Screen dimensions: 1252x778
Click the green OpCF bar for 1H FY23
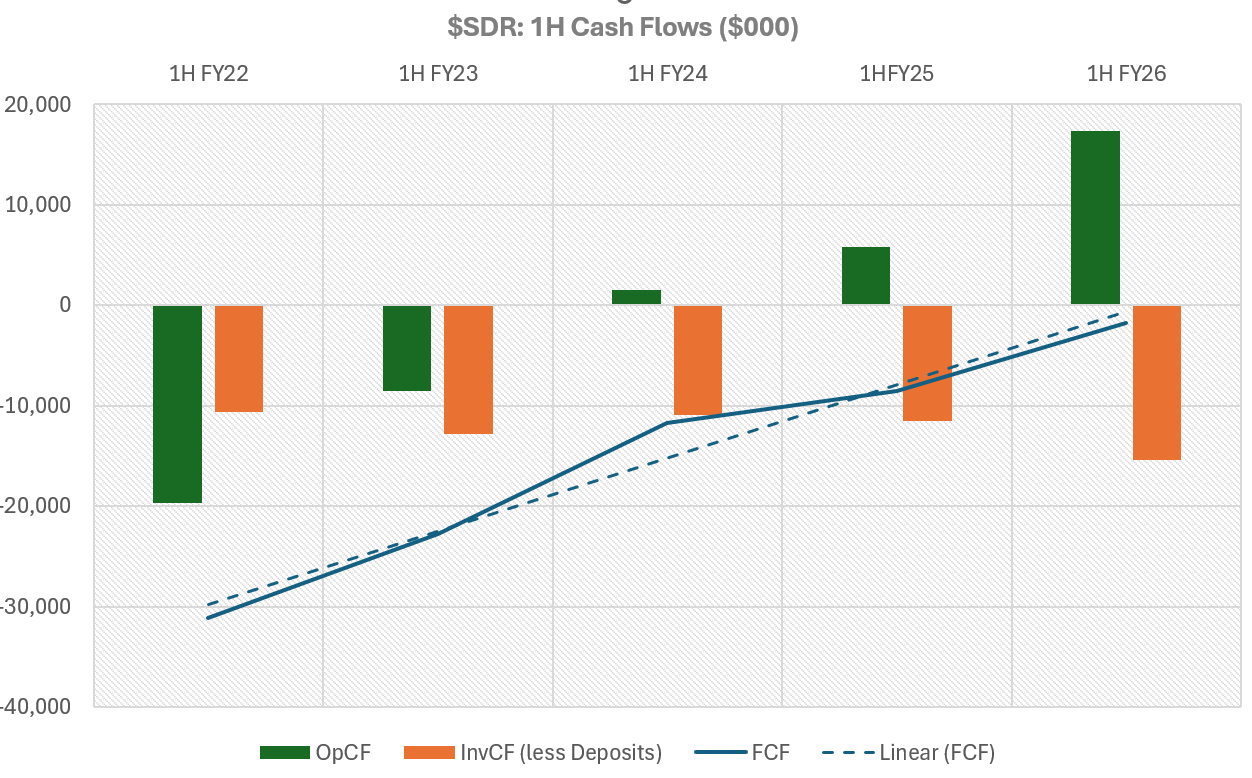[x=407, y=347]
